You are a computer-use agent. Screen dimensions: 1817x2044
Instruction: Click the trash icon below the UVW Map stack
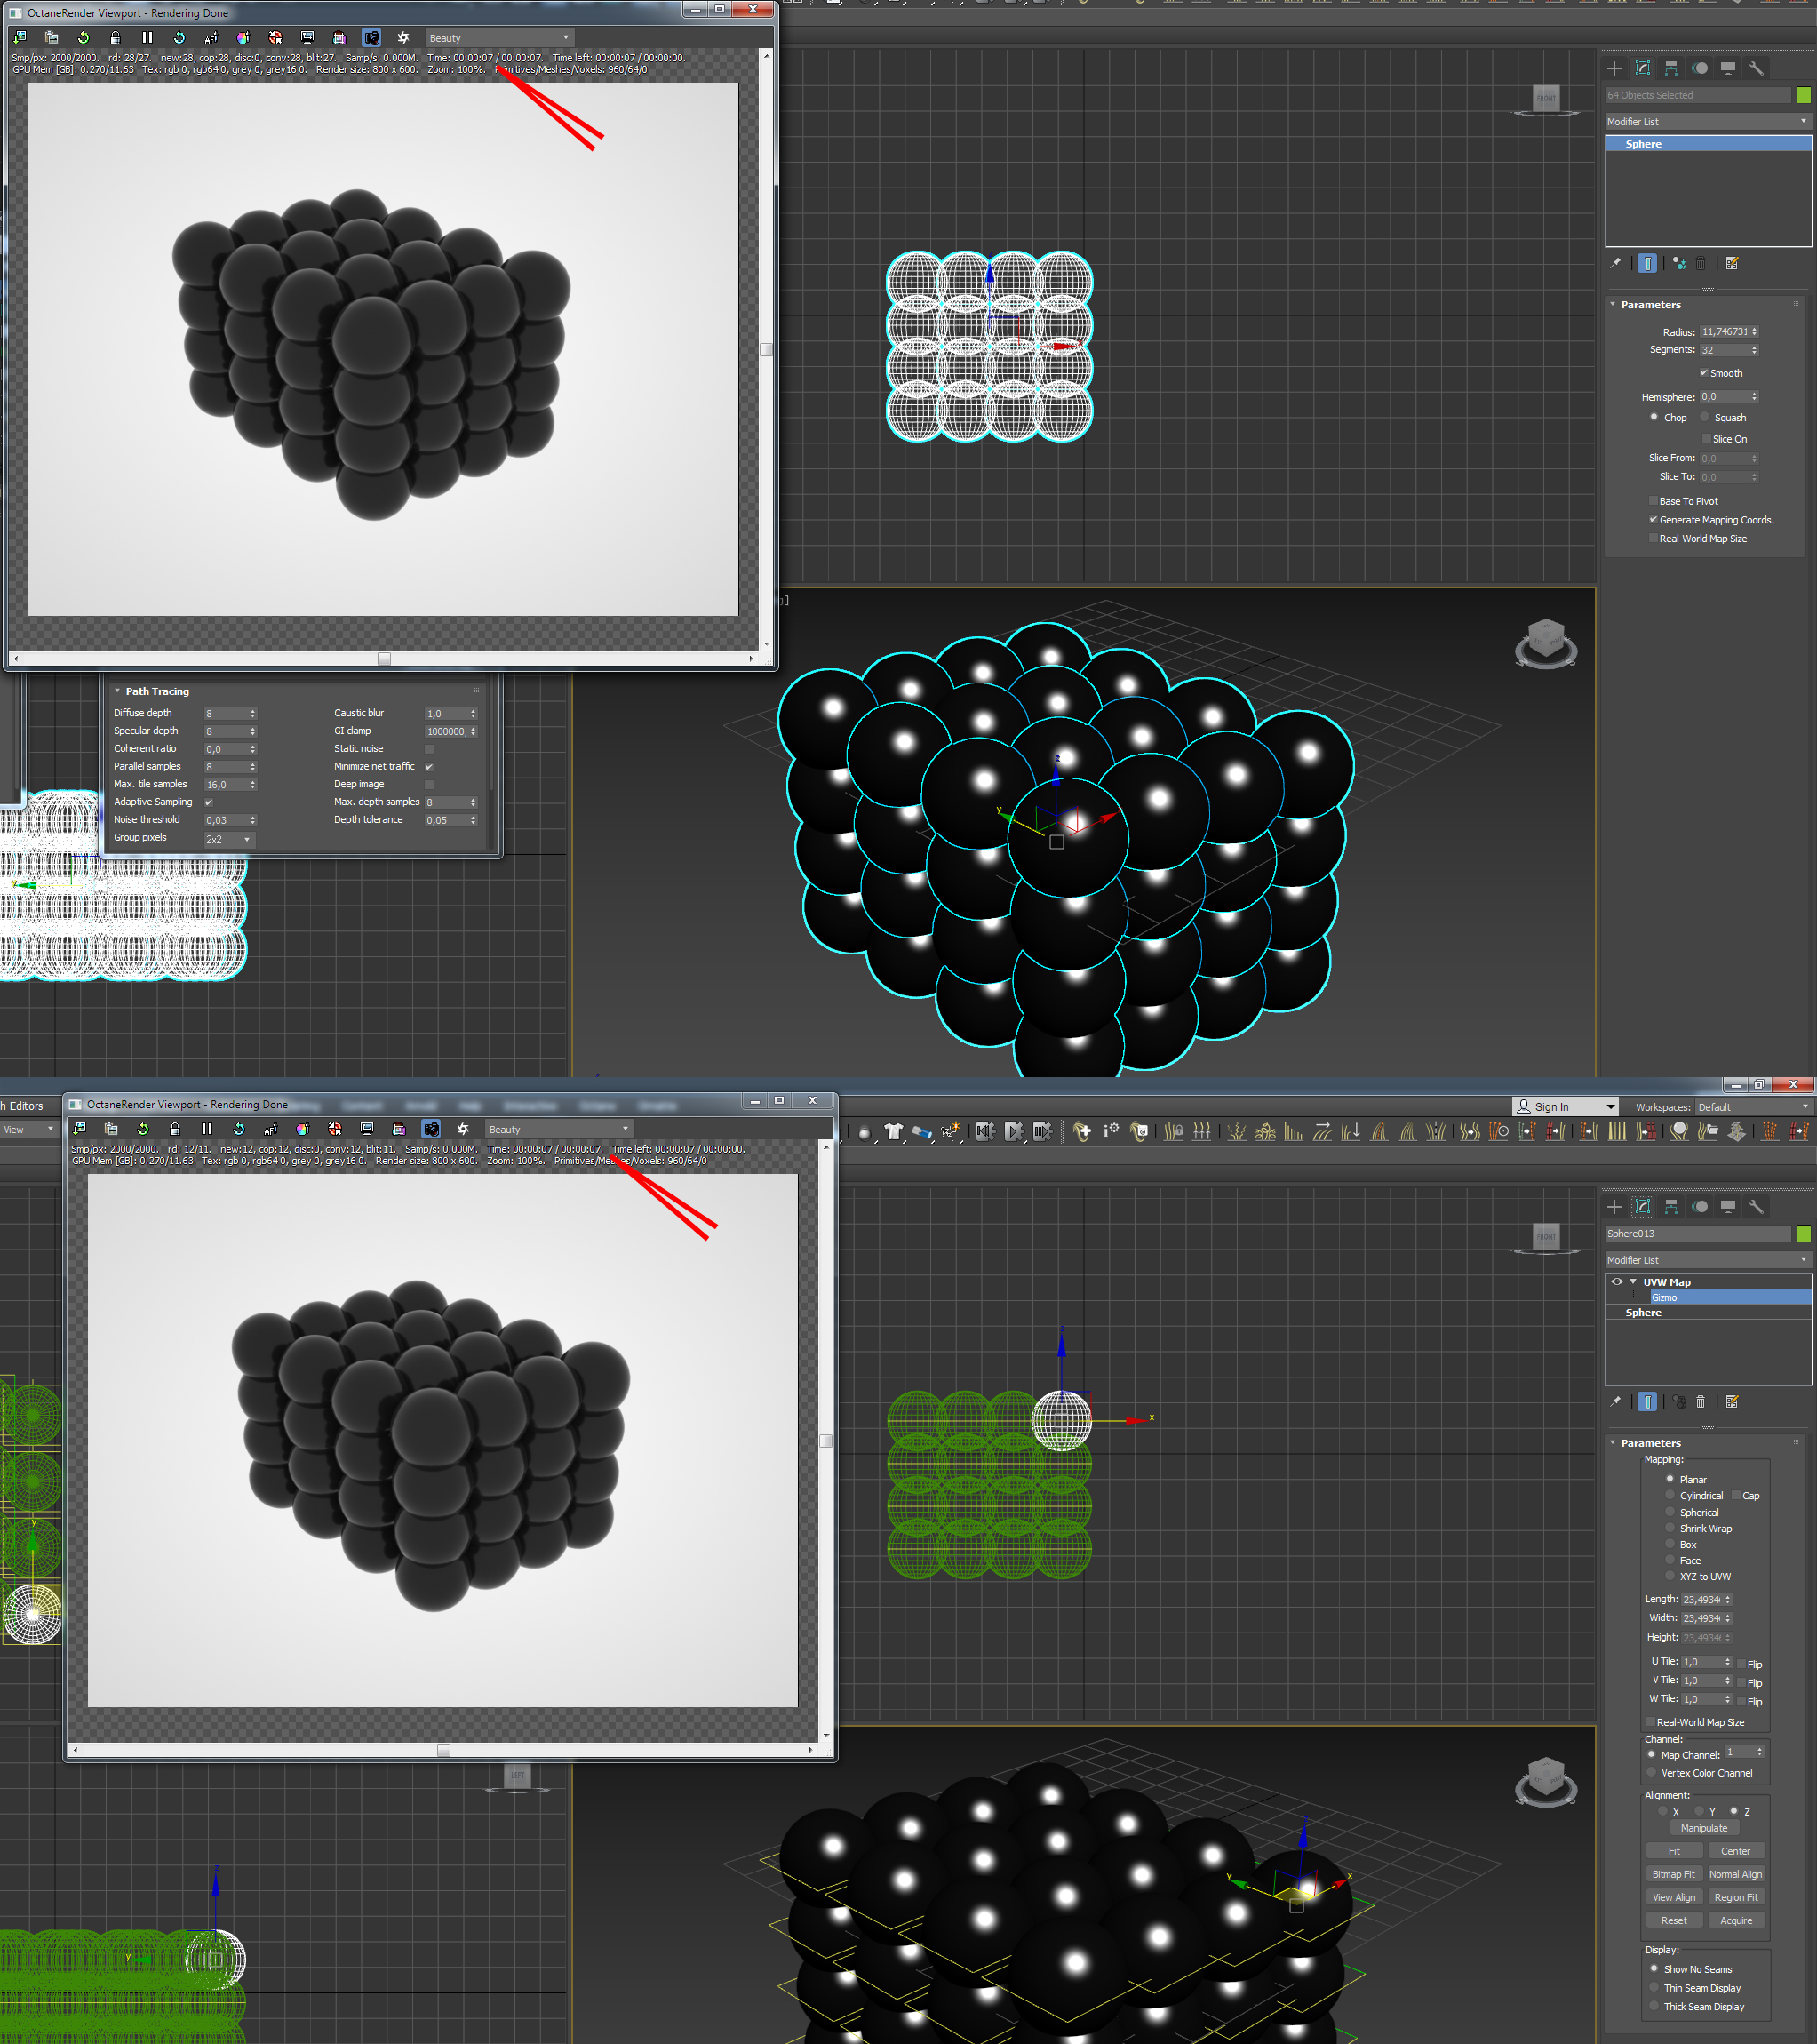click(1700, 1401)
